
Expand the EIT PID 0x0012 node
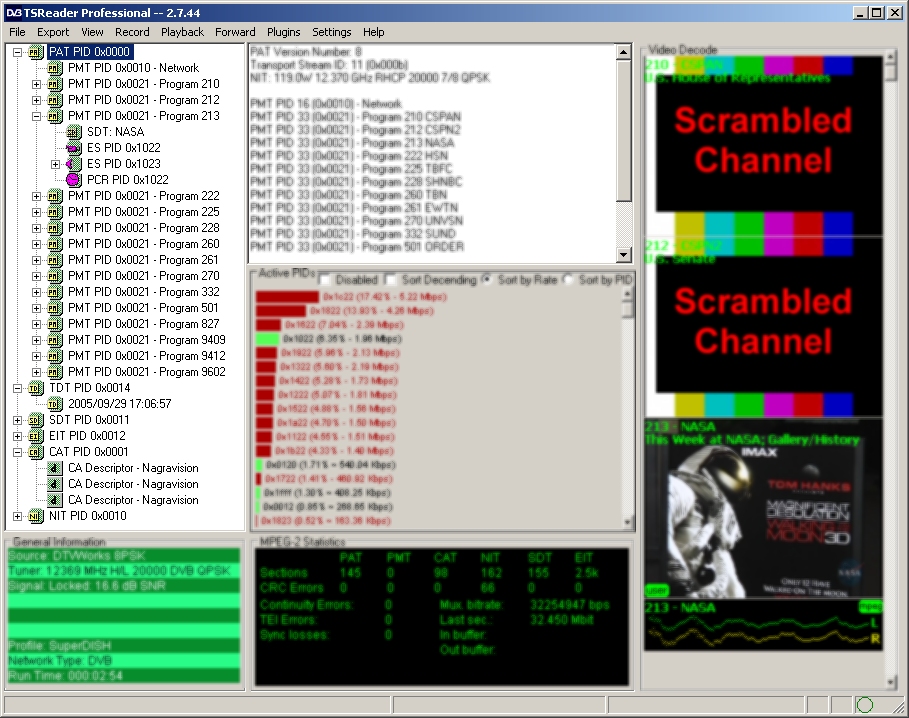(x=19, y=436)
